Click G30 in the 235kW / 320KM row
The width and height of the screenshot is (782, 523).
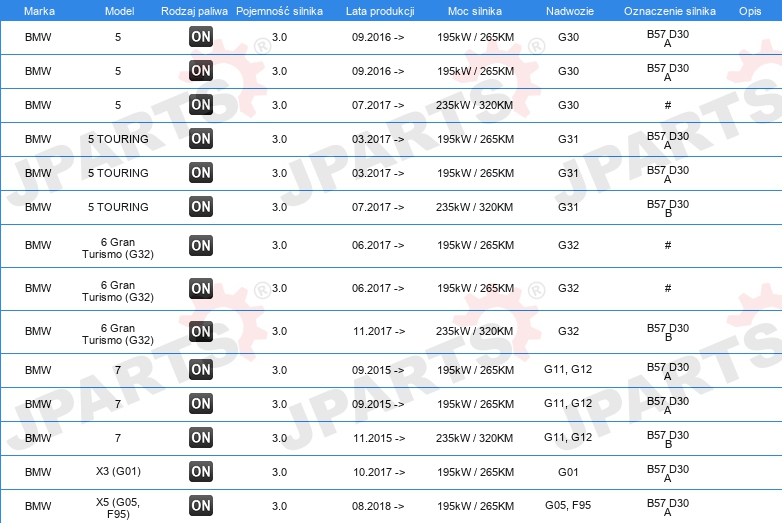point(568,105)
